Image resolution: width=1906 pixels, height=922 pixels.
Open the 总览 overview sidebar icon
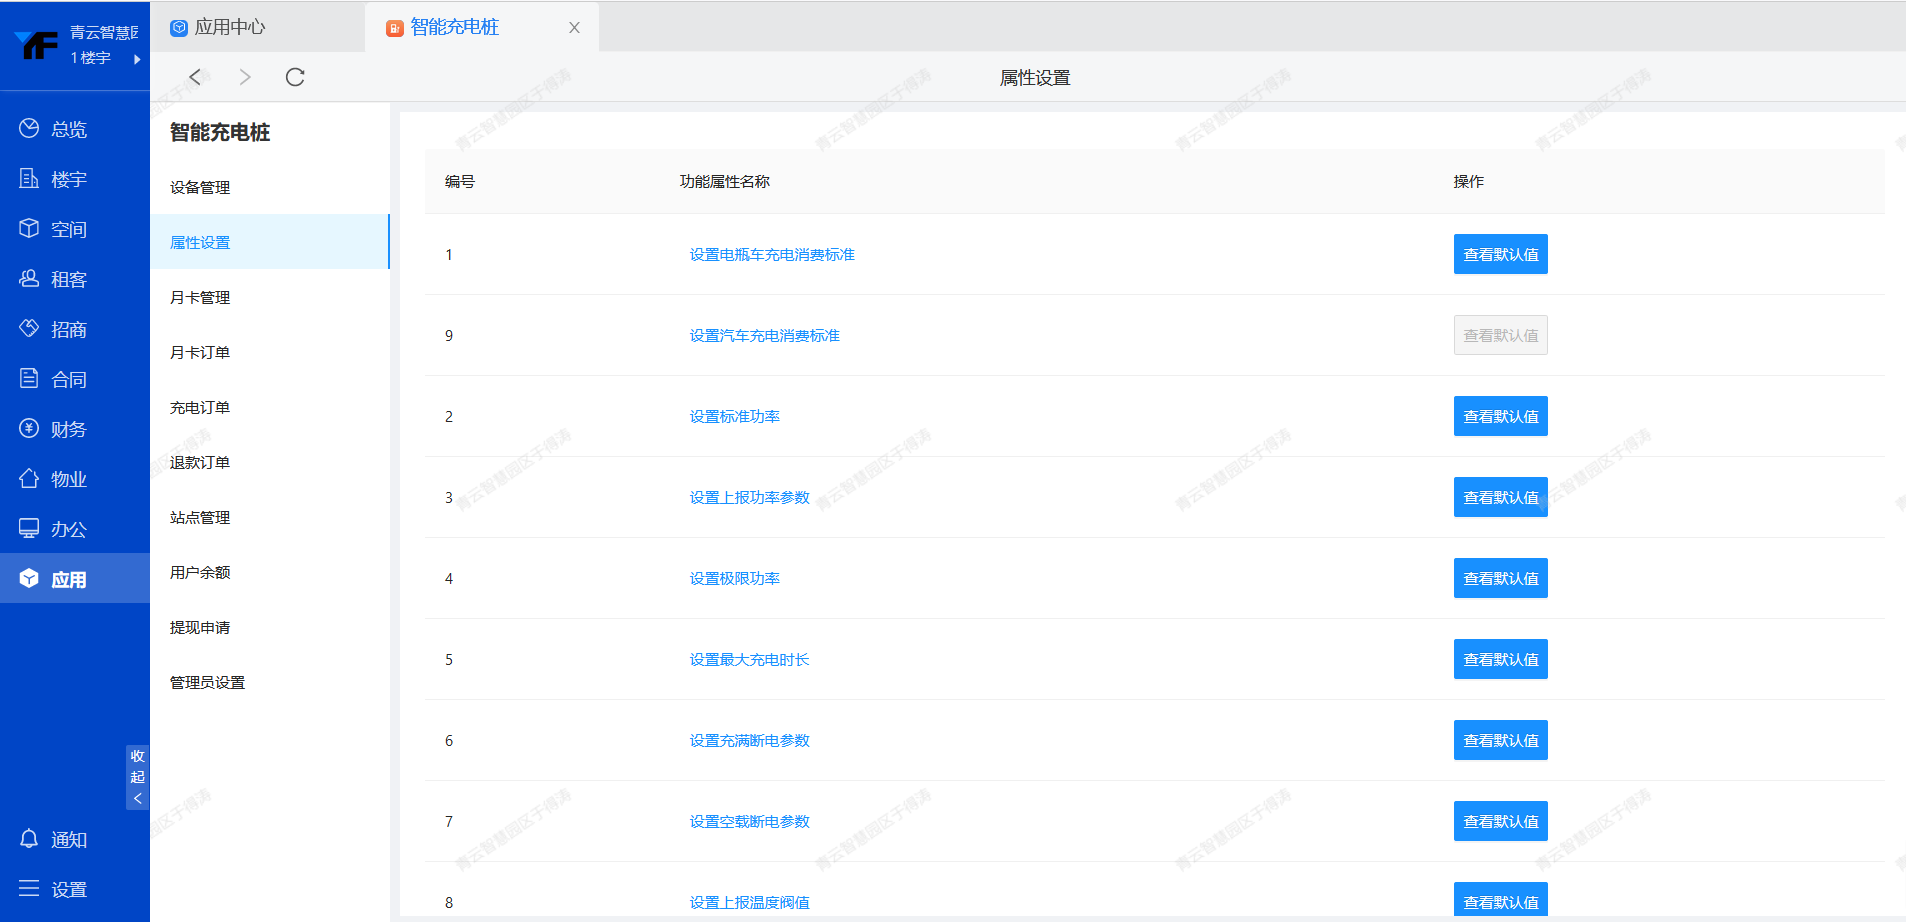pos(29,128)
